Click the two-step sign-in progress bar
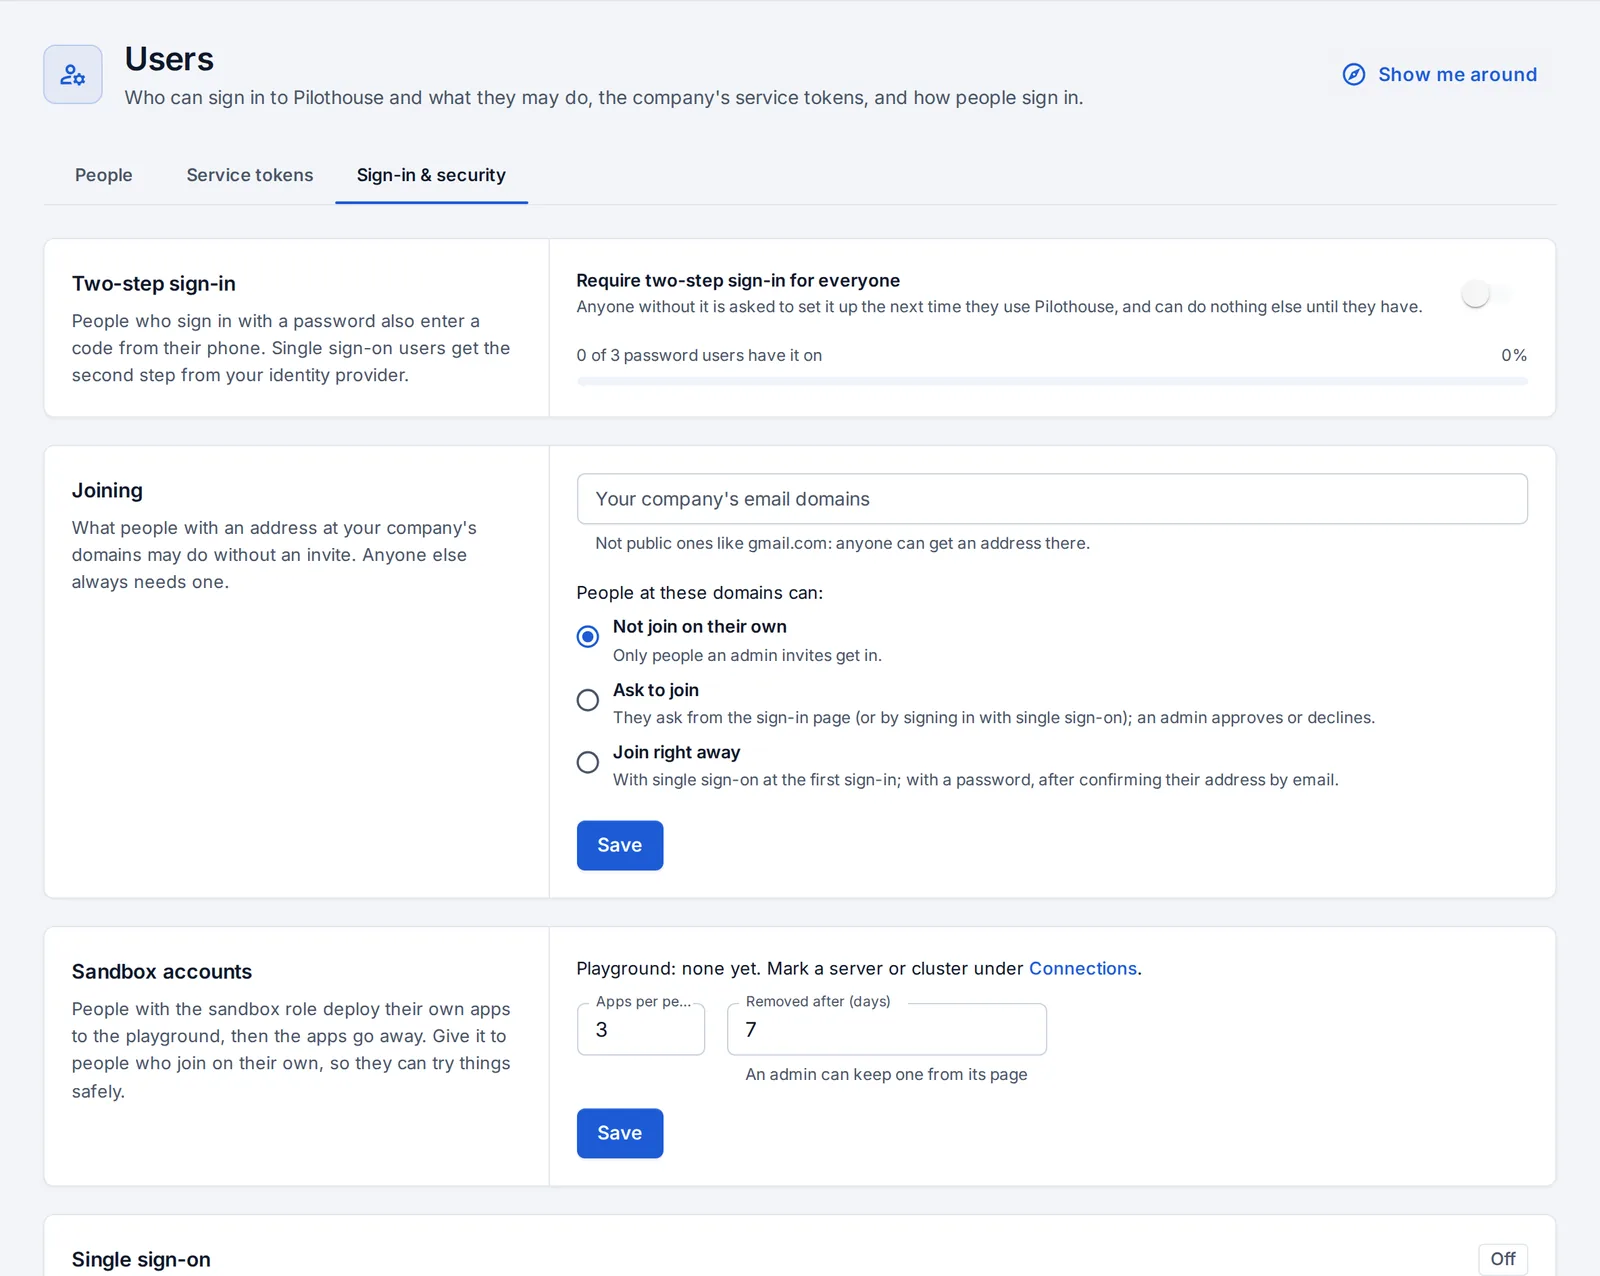The image size is (1600, 1276). pyautogui.click(x=1052, y=381)
